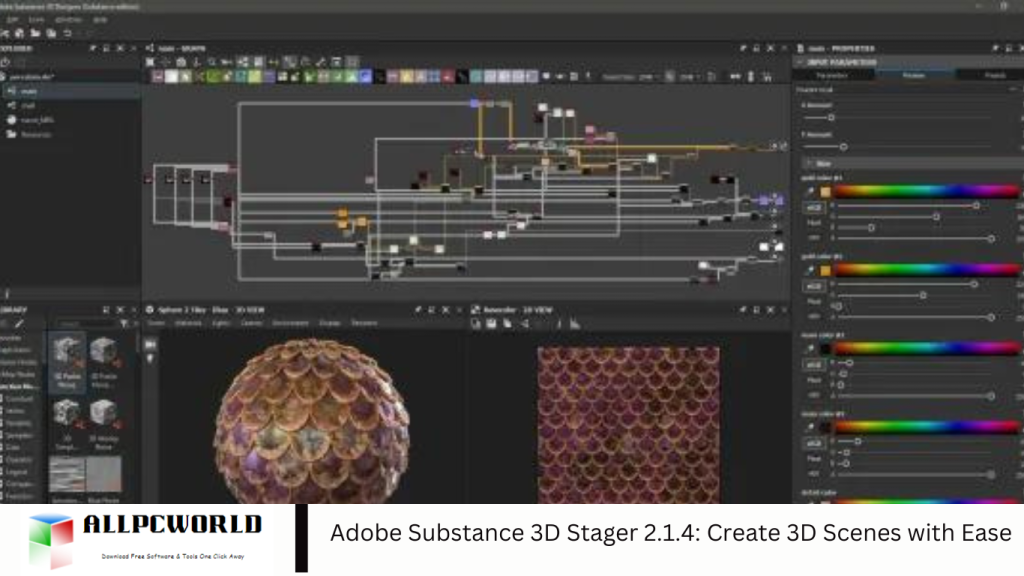
Task: Open the Lights menu in 3D view
Action: [221, 323]
